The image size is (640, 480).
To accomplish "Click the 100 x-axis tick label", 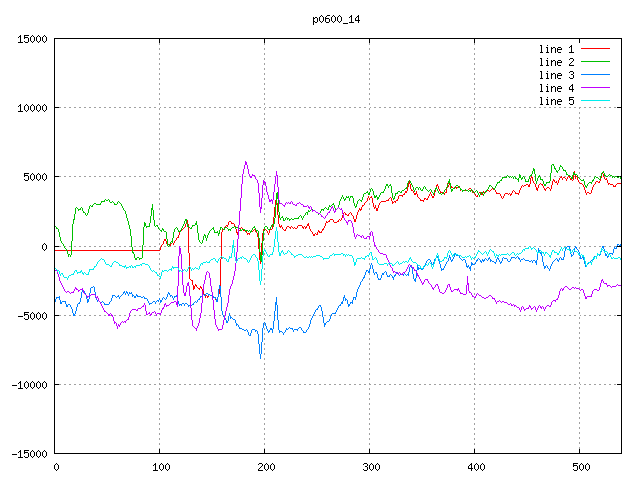I will 160,467.
